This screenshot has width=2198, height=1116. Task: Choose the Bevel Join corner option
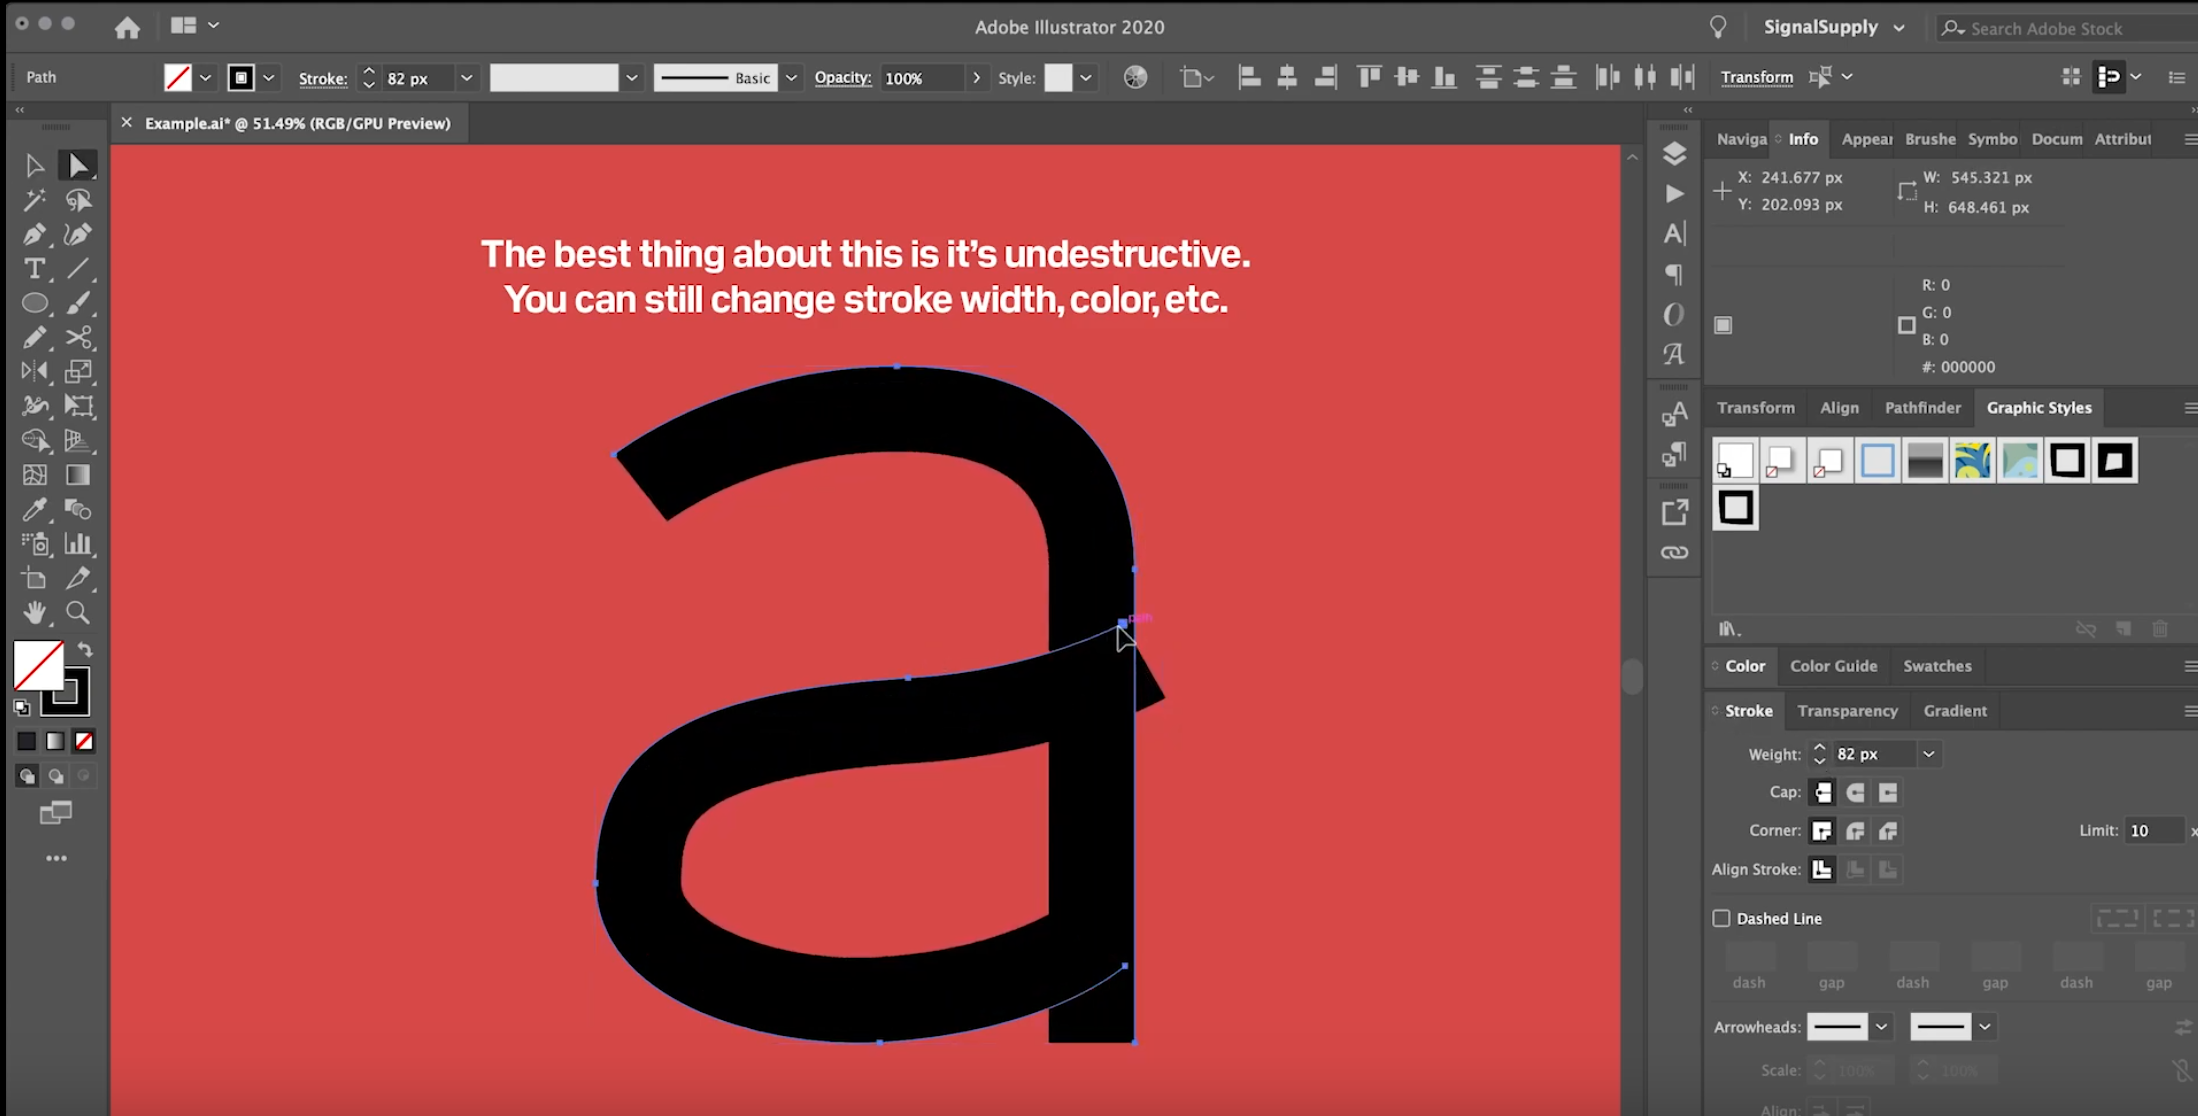coord(1888,830)
